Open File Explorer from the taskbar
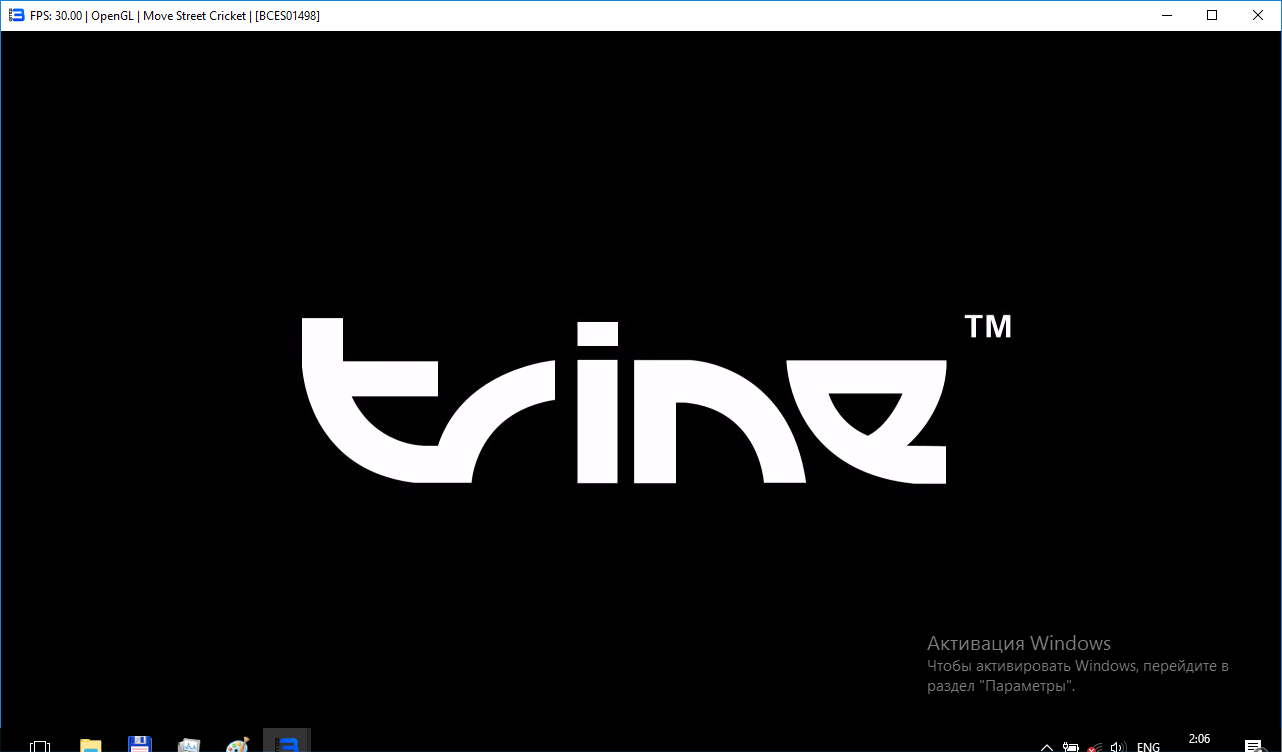1282x752 pixels. tap(91, 745)
